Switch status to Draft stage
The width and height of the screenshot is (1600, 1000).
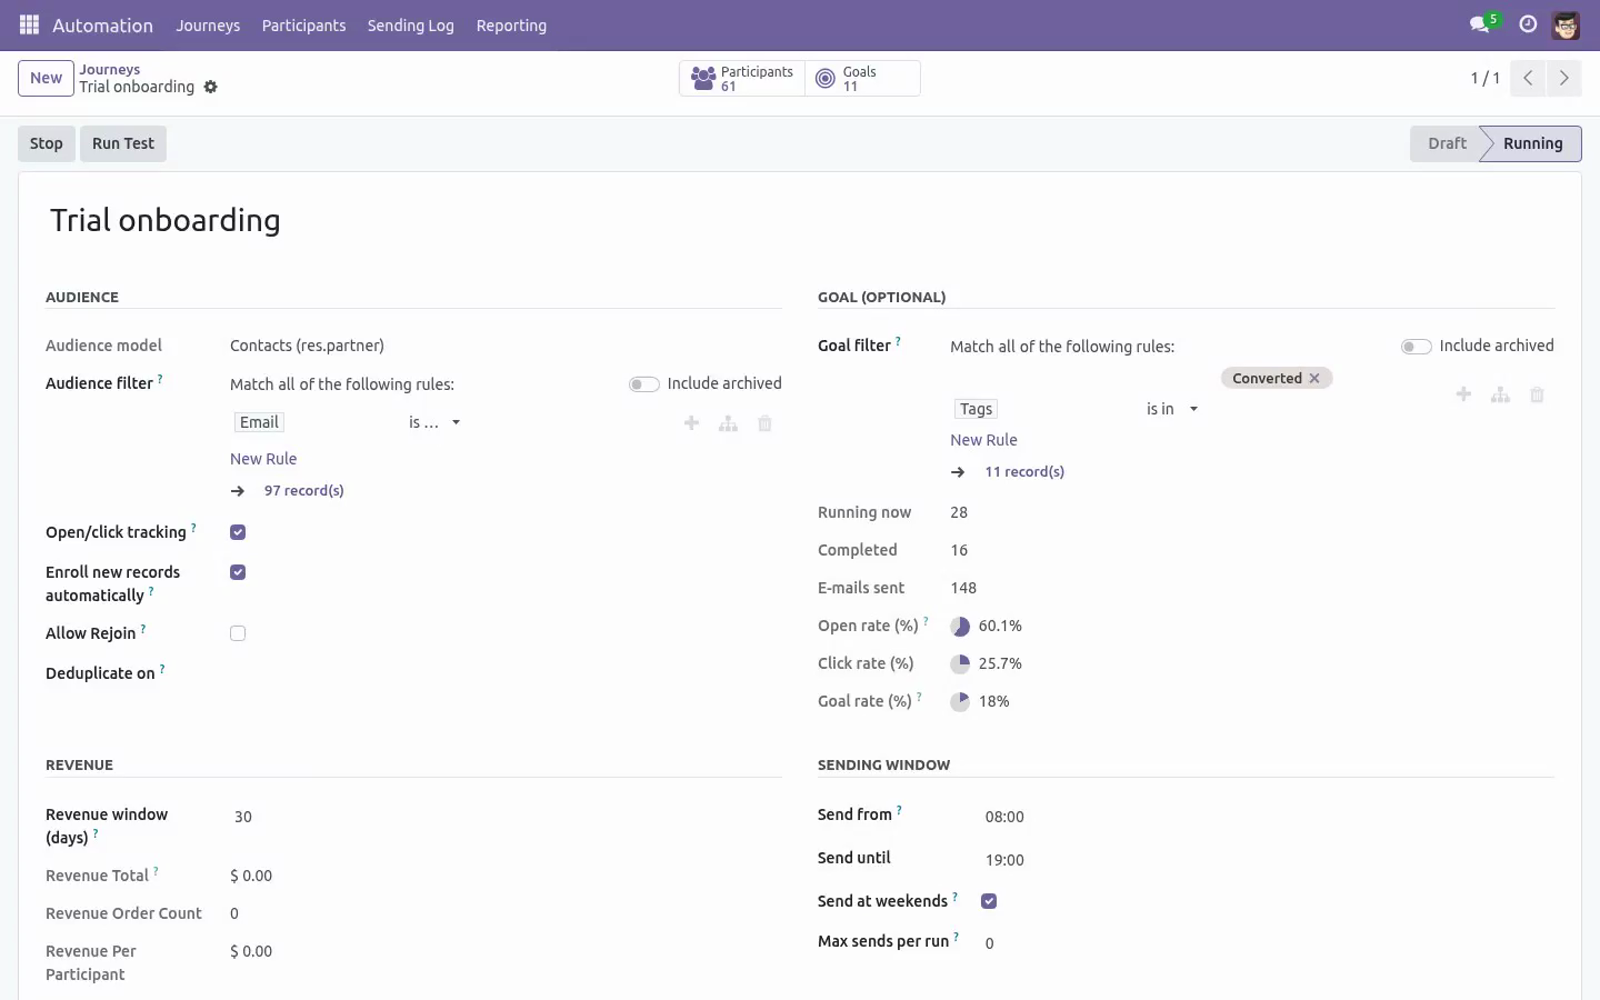pyautogui.click(x=1446, y=143)
